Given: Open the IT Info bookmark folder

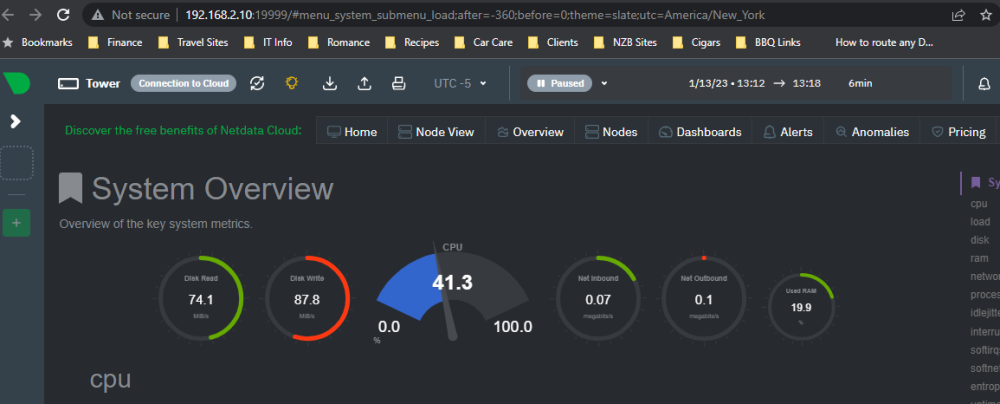Looking at the screenshot, I should click(268, 43).
